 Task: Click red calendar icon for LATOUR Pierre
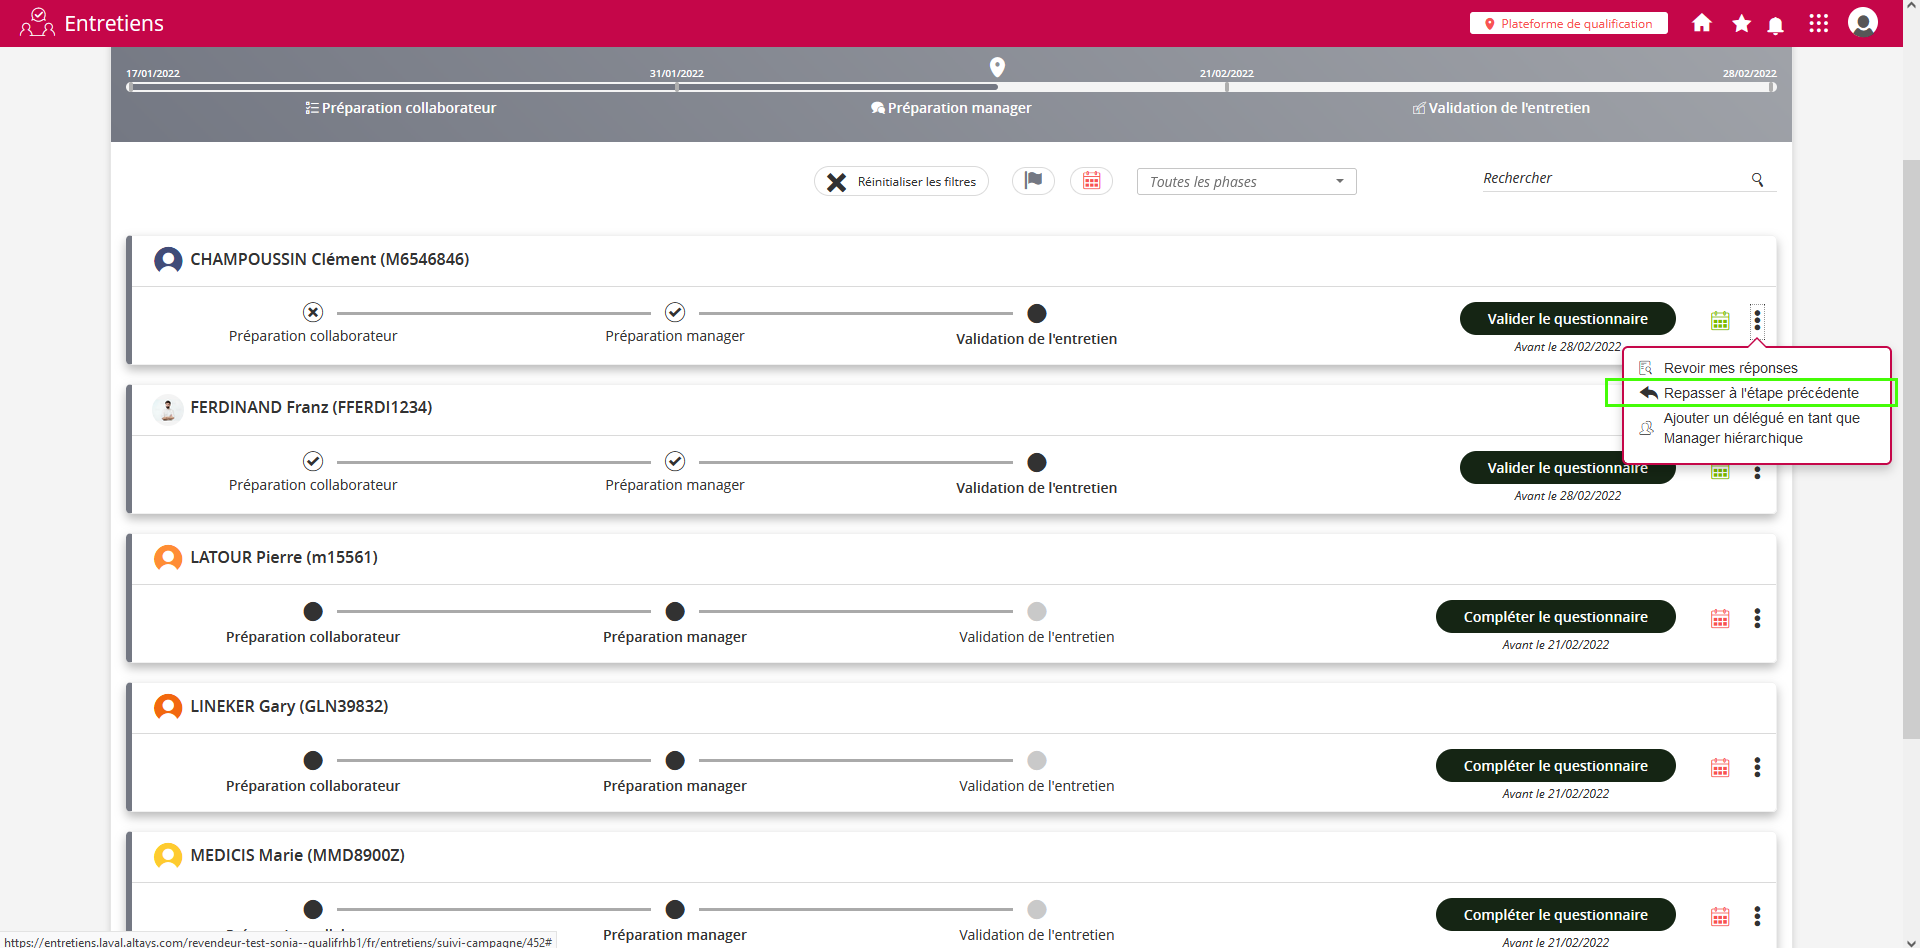pyautogui.click(x=1720, y=618)
